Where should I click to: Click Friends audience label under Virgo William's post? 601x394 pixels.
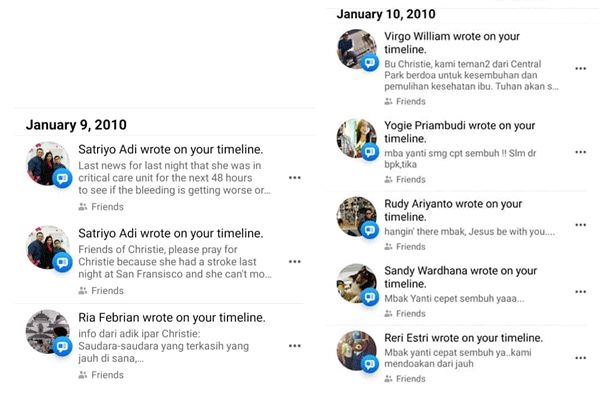[x=411, y=102]
